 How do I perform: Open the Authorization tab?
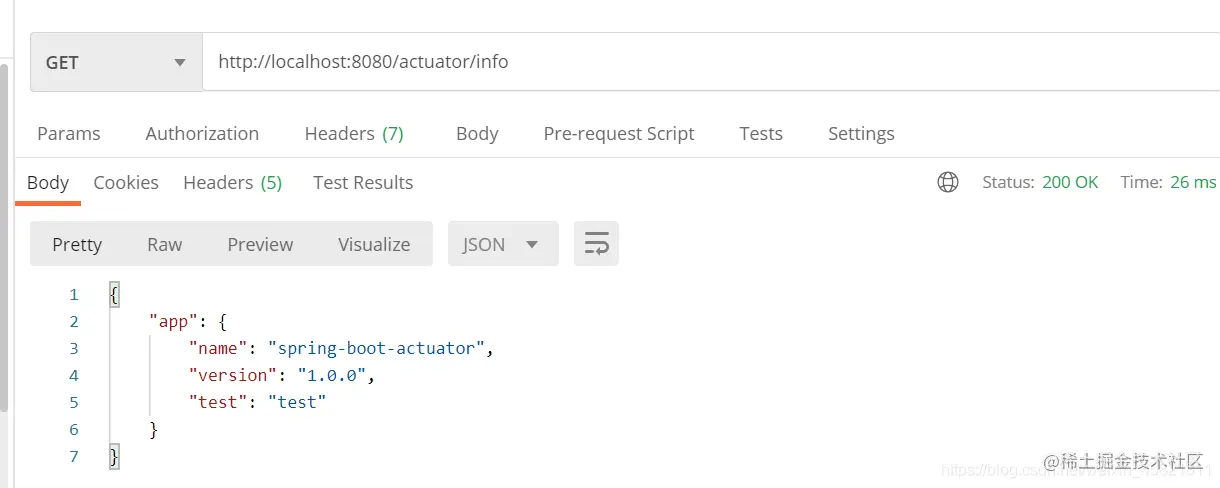click(x=202, y=133)
